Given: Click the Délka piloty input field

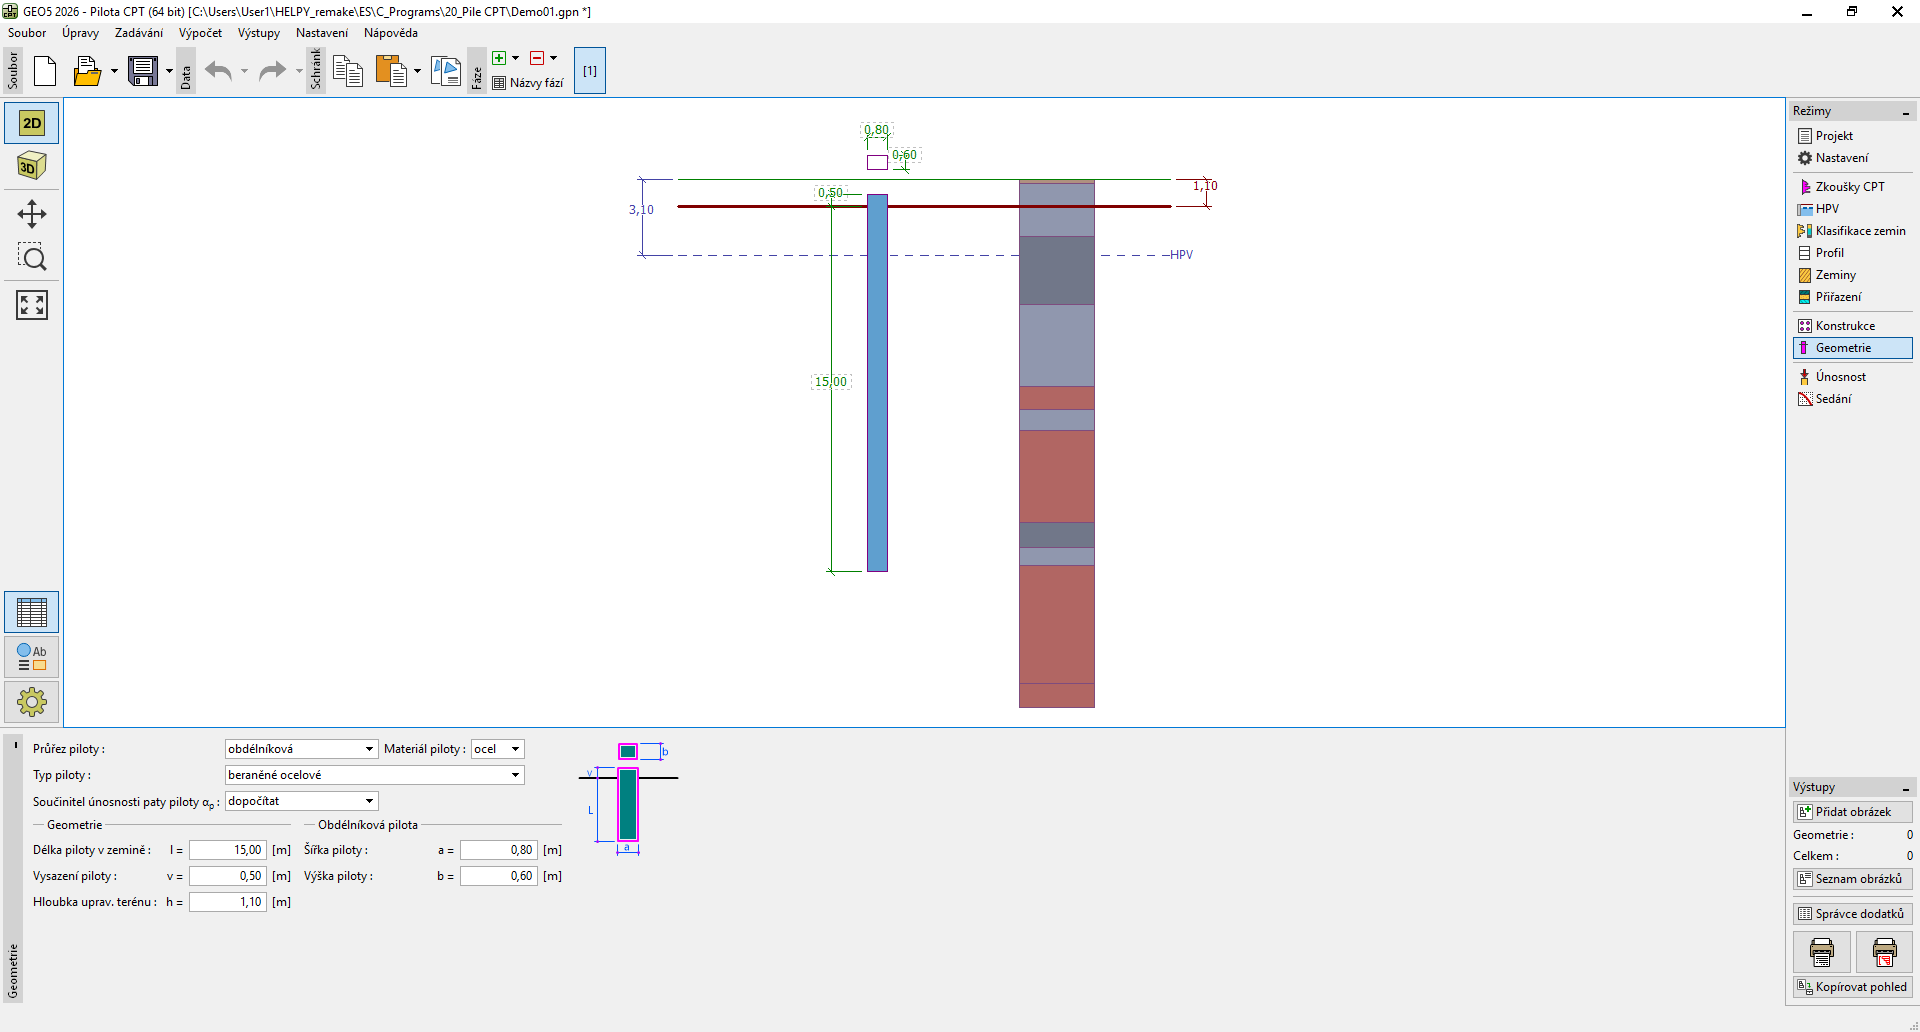Looking at the screenshot, I should 228,850.
